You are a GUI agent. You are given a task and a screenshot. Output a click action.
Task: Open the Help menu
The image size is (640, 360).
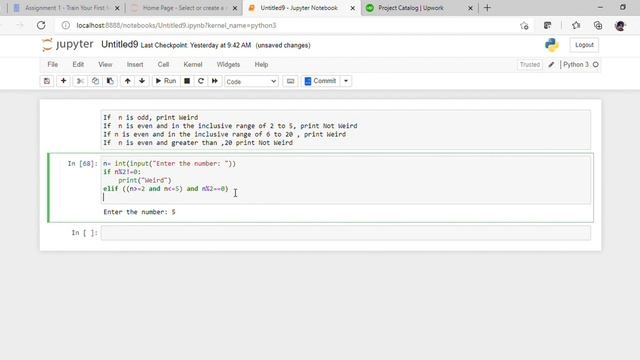click(x=261, y=64)
